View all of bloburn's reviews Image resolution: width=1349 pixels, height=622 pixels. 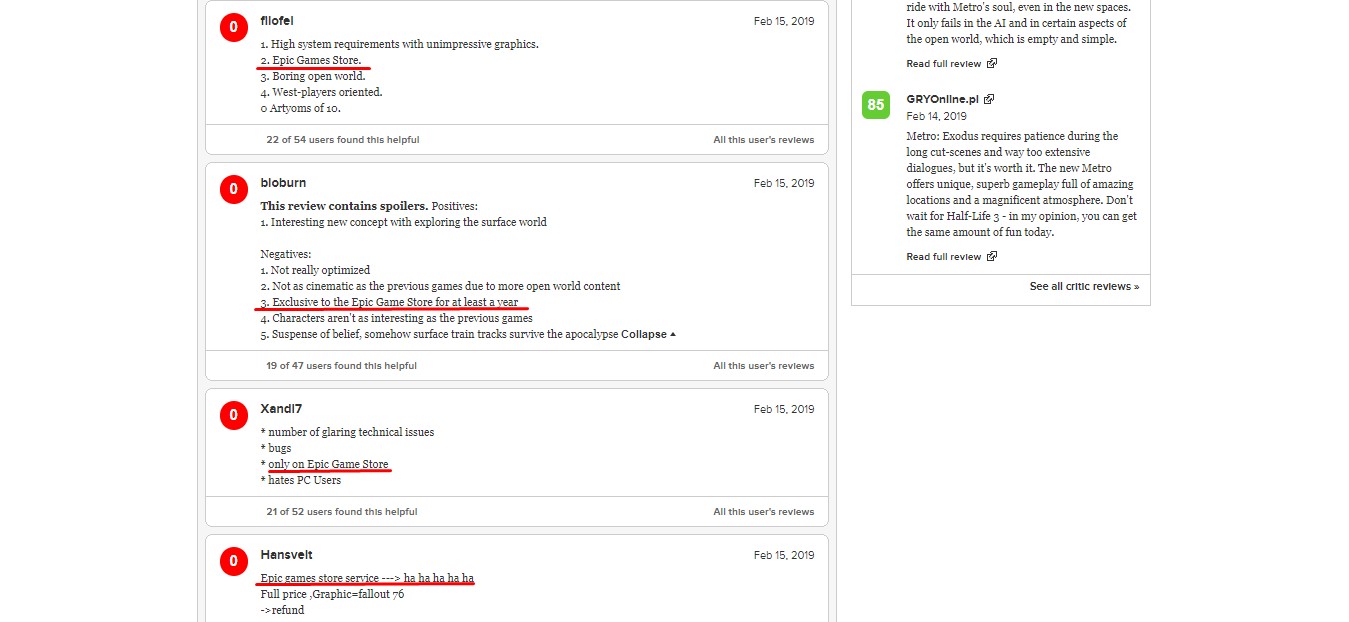click(763, 366)
